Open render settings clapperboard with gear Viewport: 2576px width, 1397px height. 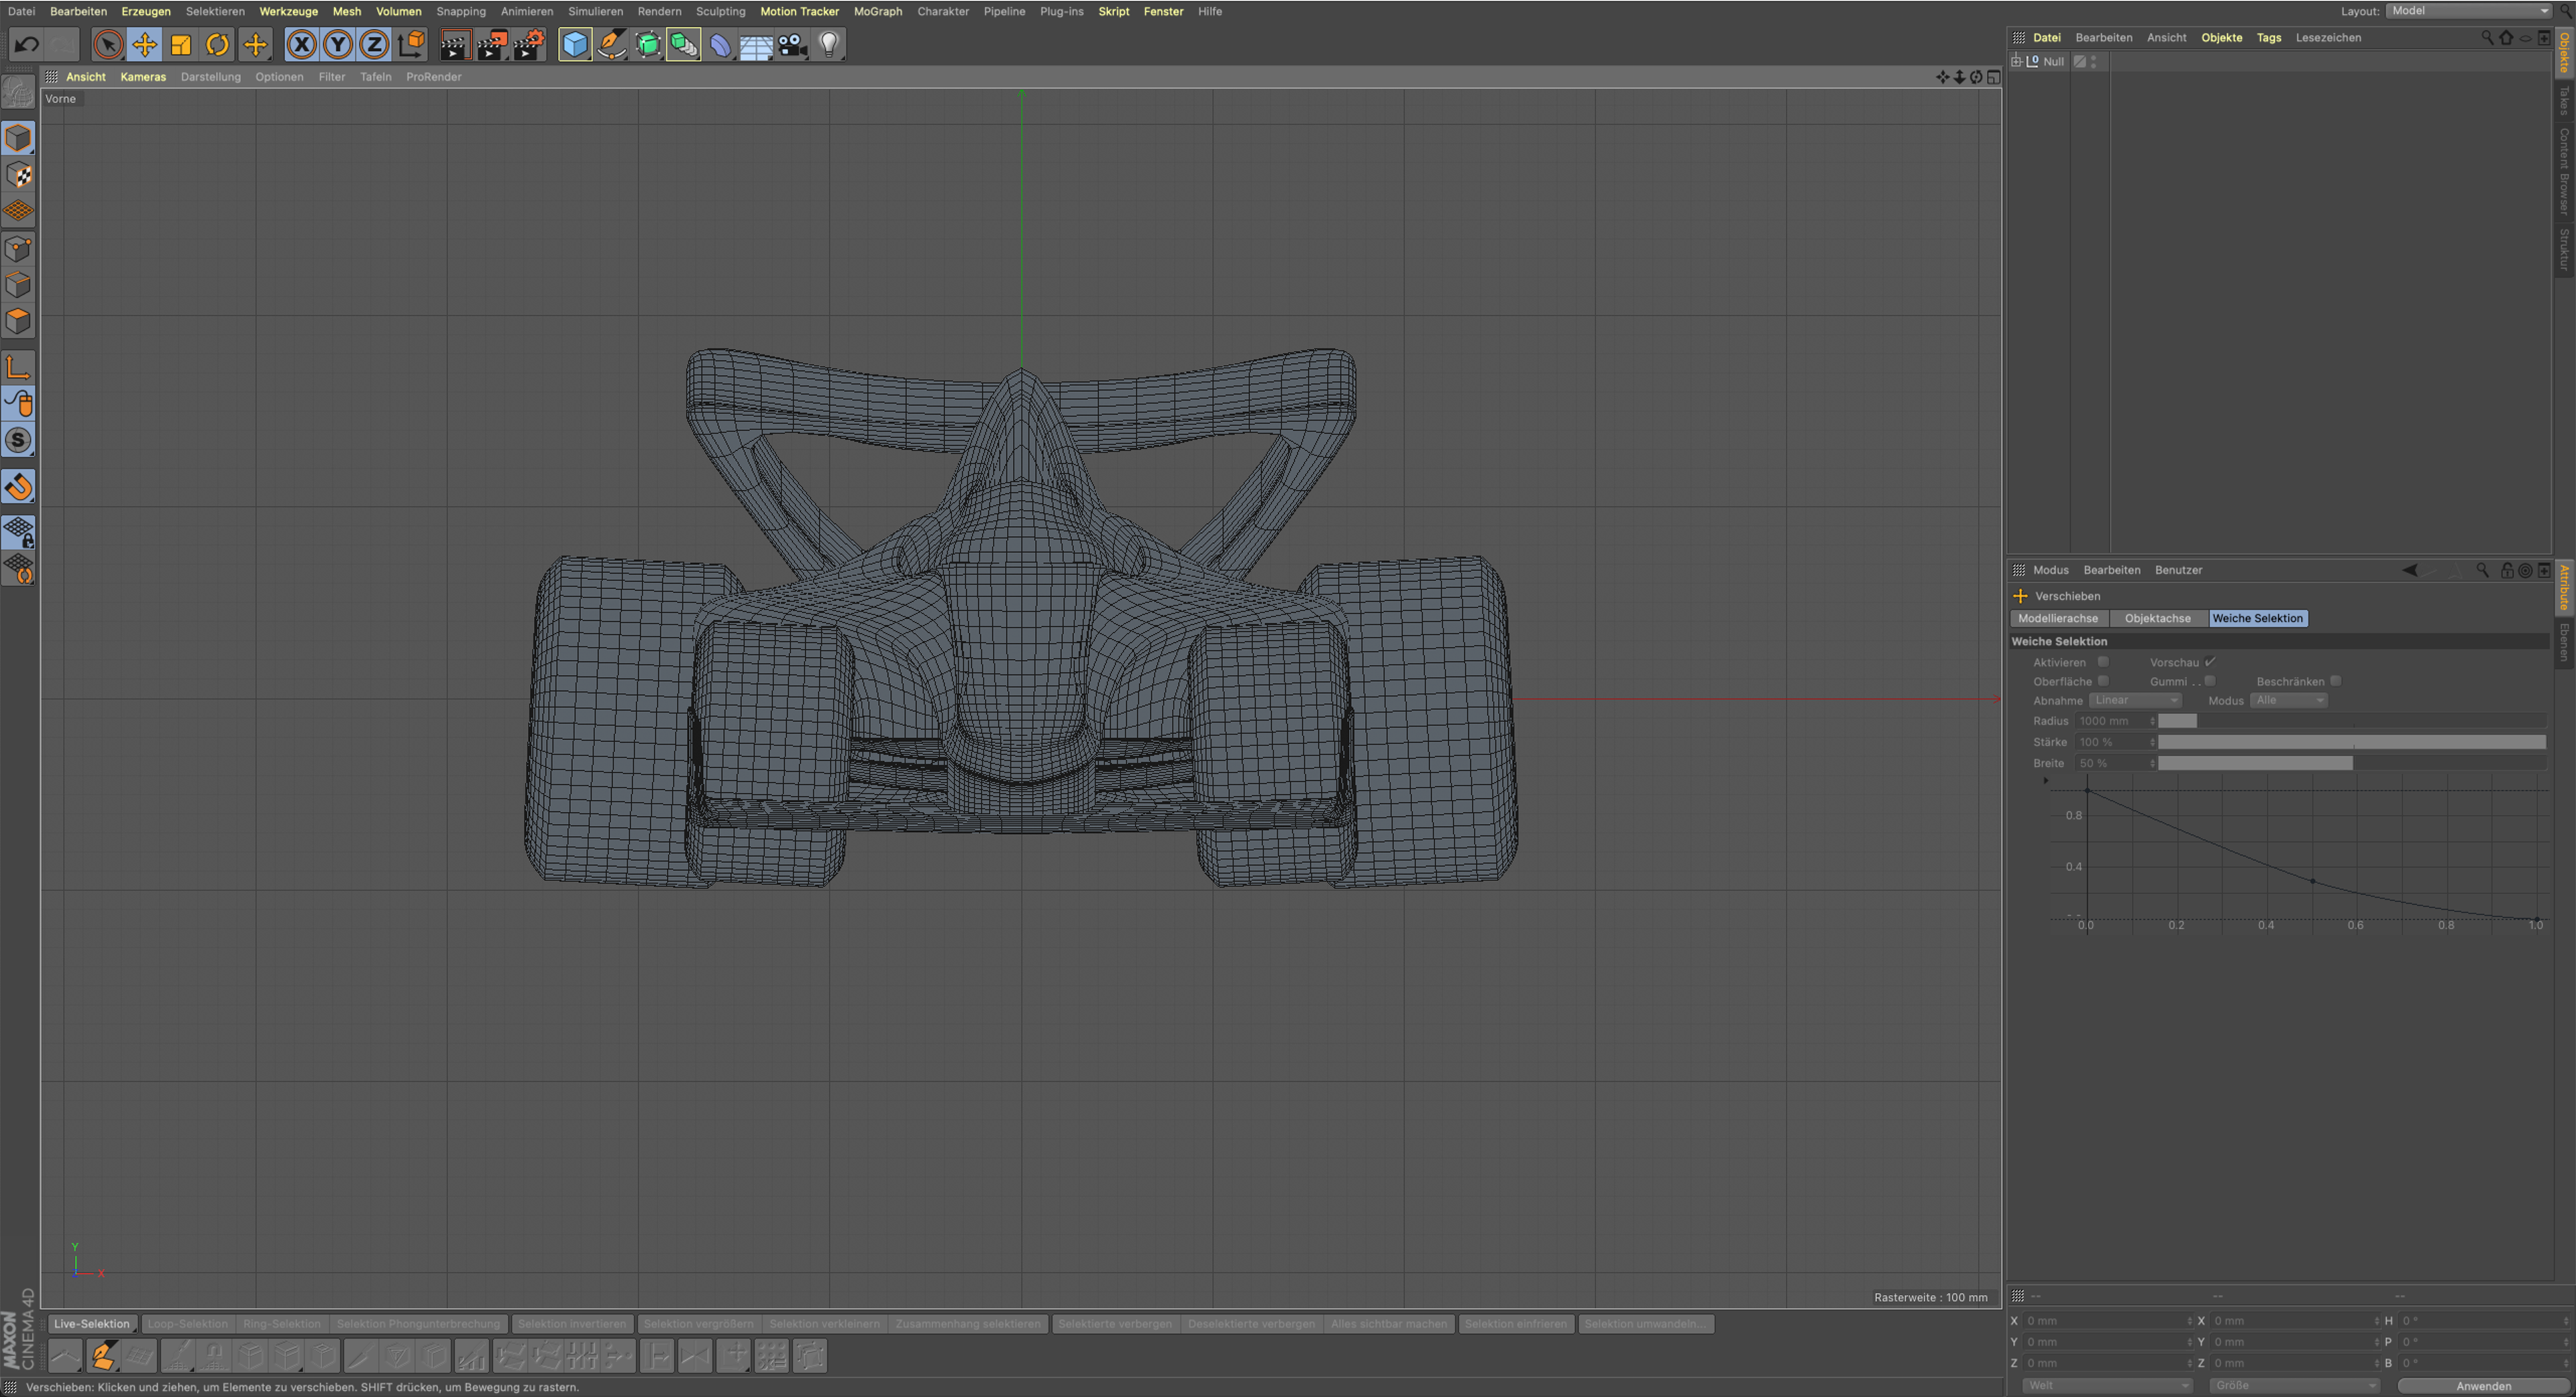528,45
